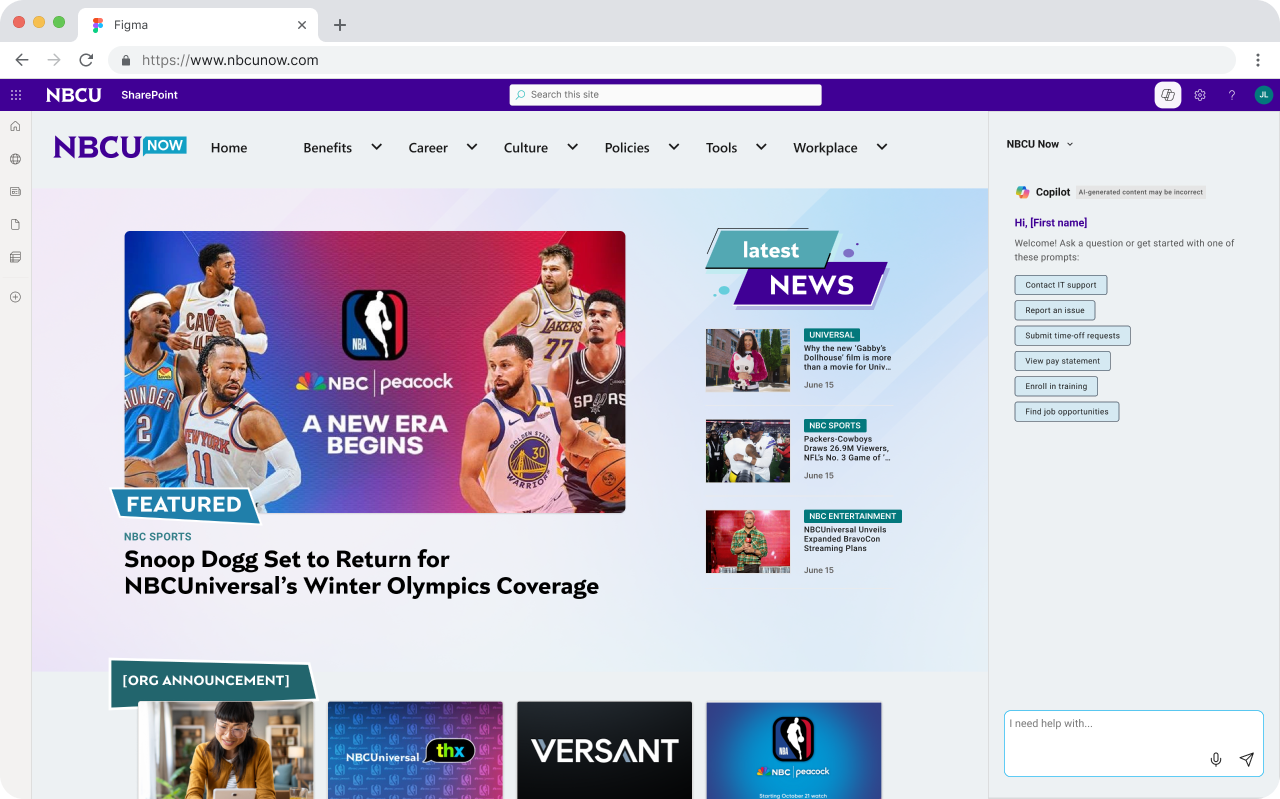Click the Packers-Cowboys article thumbnail
The width and height of the screenshot is (1280, 799).
748,451
